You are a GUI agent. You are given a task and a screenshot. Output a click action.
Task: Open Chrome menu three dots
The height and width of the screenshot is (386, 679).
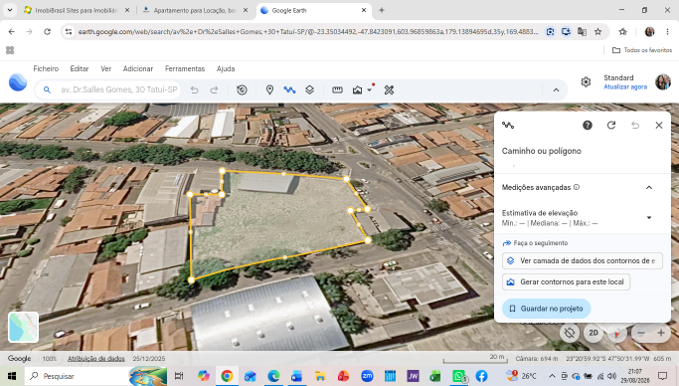point(667,32)
